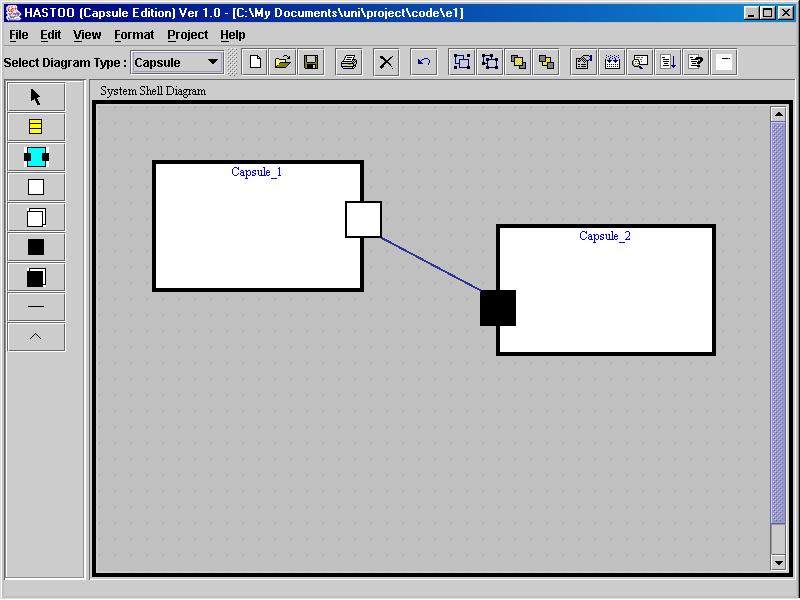Maximize the HASTOO window
The height and width of the screenshot is (600, 800).
[x=767, y=13]
